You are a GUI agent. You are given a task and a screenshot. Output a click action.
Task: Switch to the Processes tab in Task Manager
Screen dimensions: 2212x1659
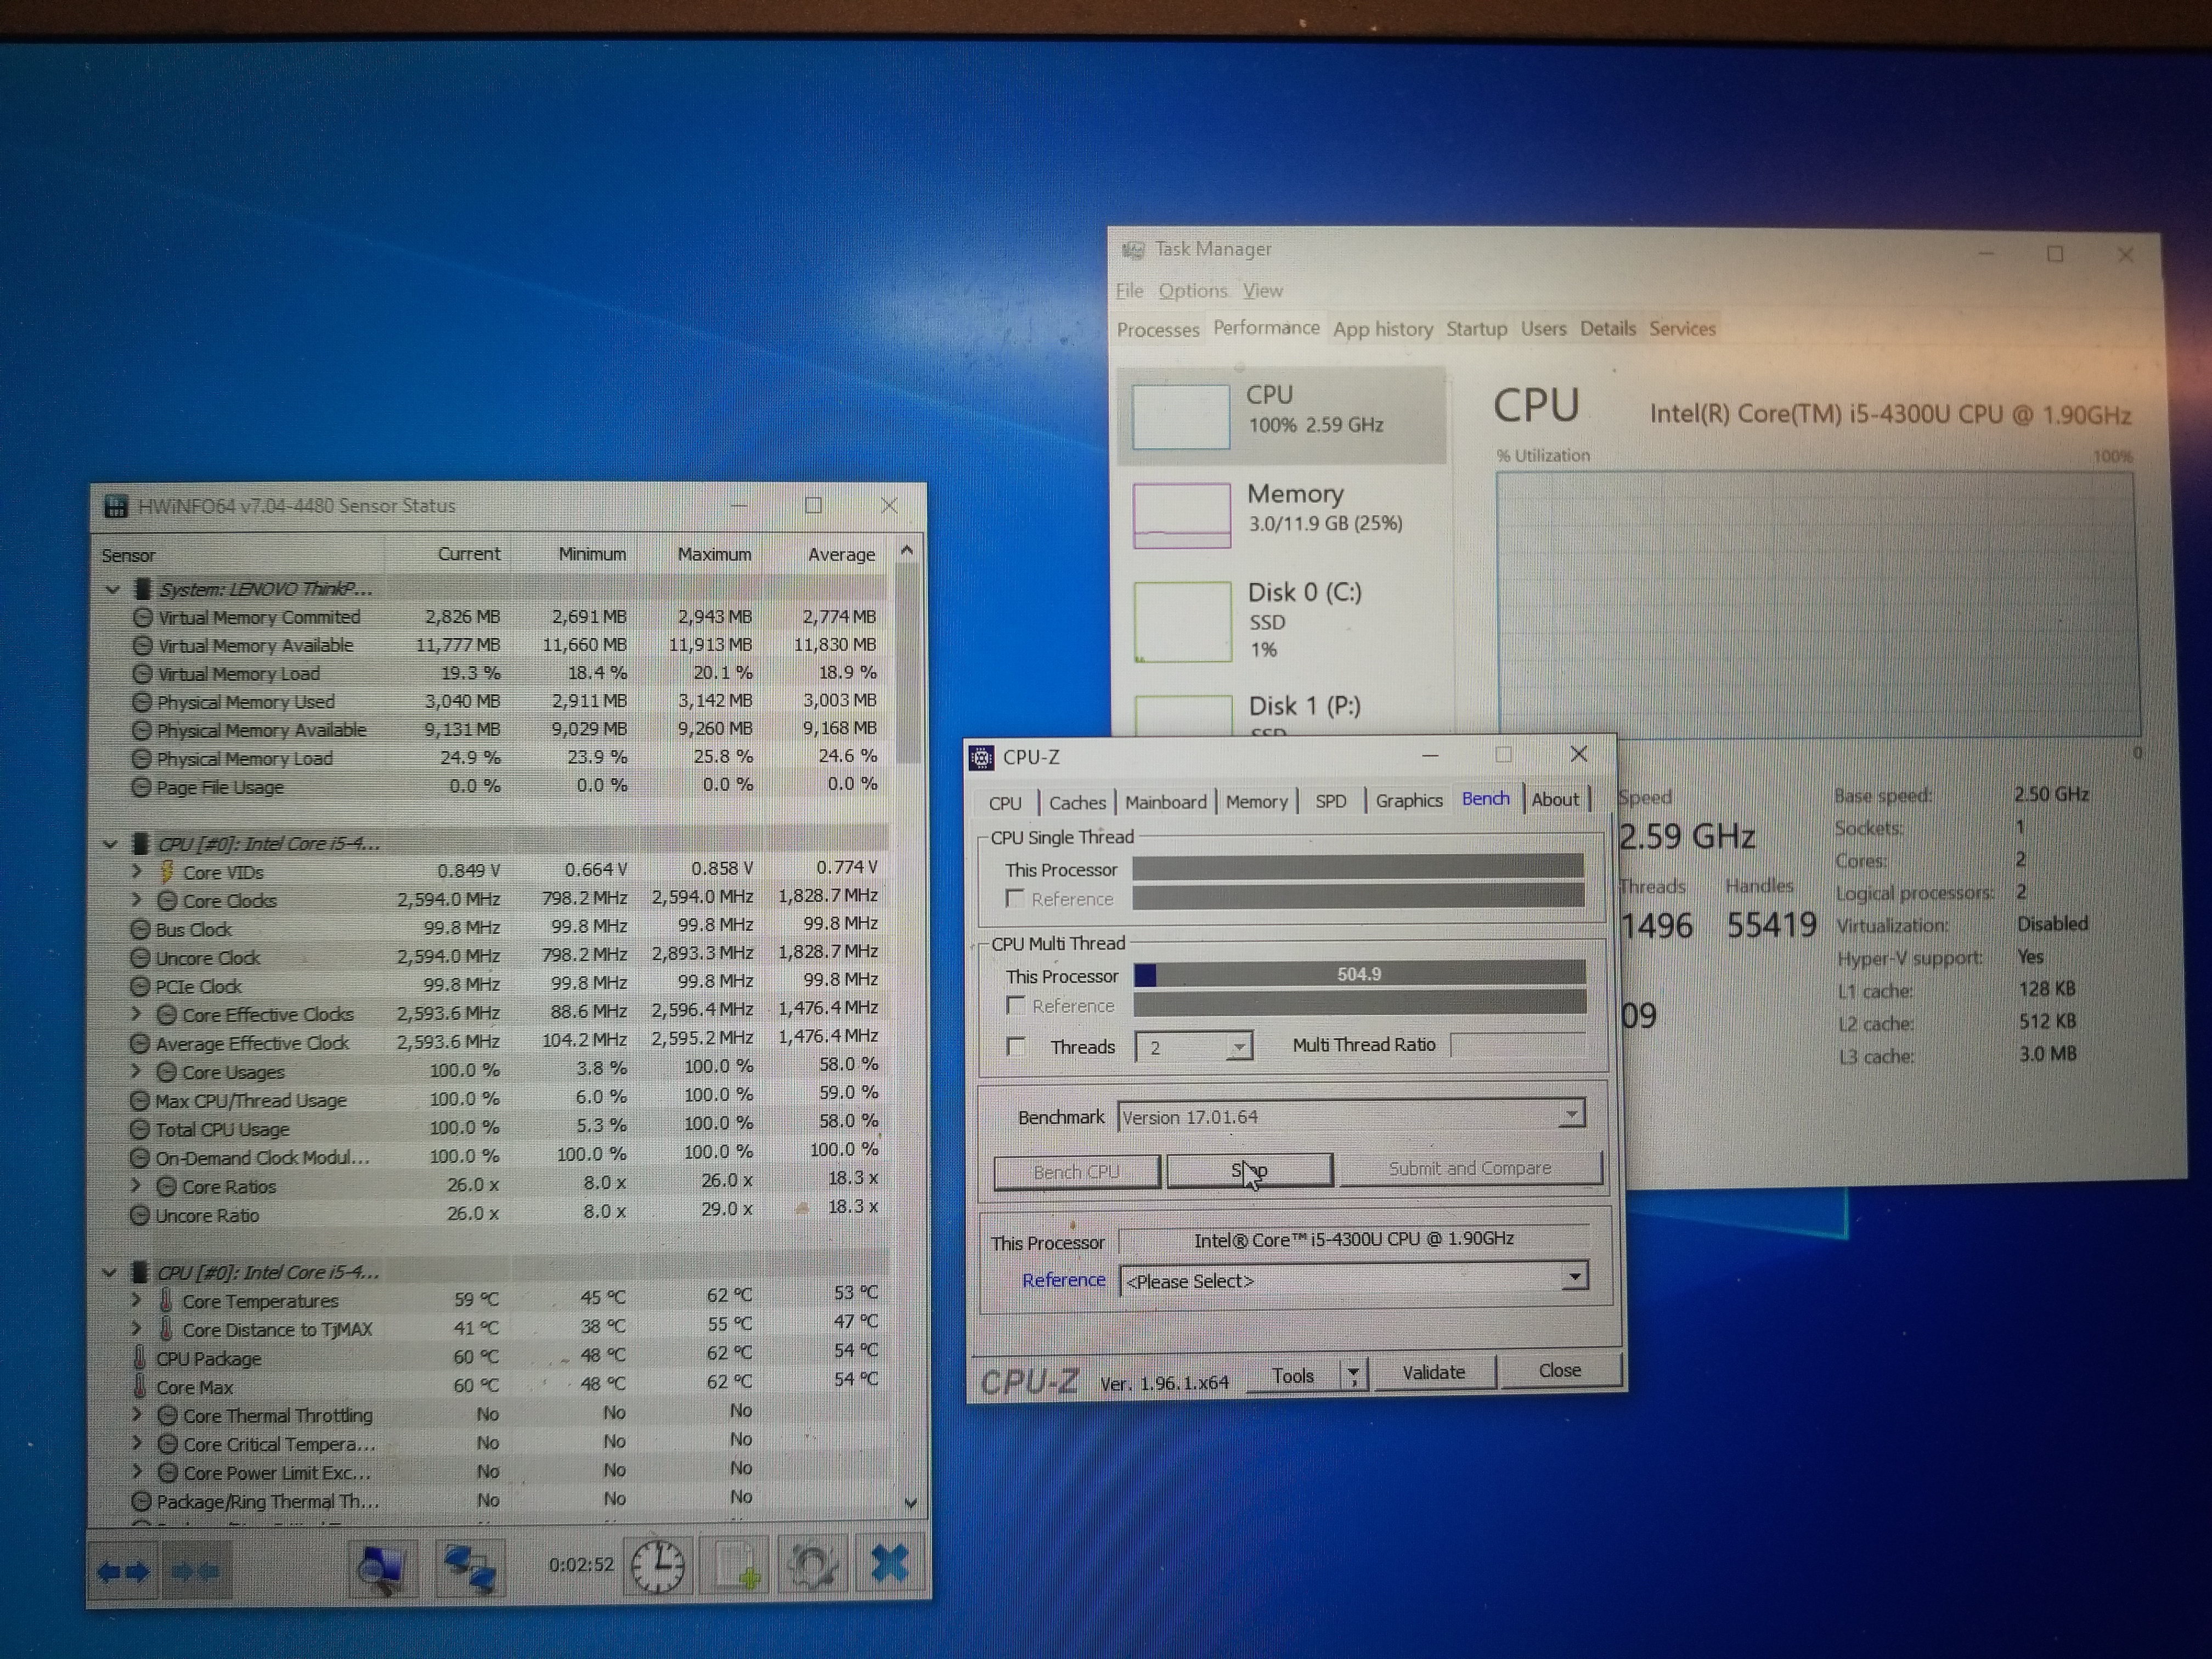pos(1157,330)
